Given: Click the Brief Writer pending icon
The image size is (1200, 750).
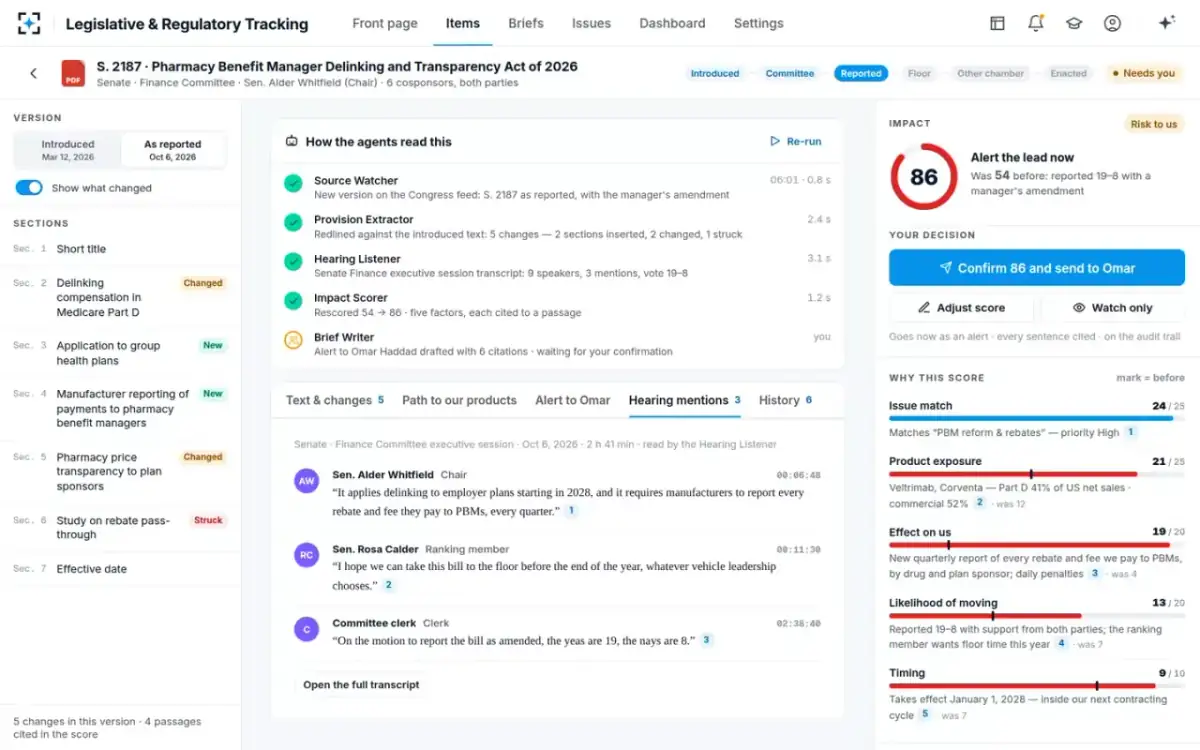Looking at the screenshot, I should pyautogui.click(x=293, y=340).
